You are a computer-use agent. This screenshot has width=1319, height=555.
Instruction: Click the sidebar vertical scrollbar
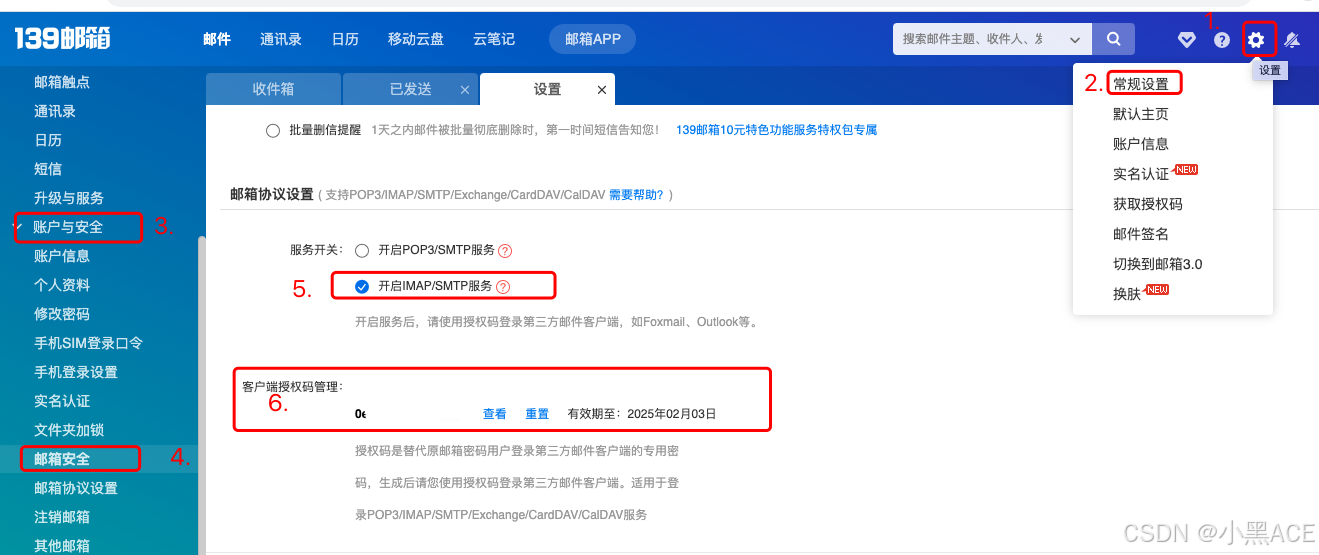pyautogui.click(x=202, y=395)
